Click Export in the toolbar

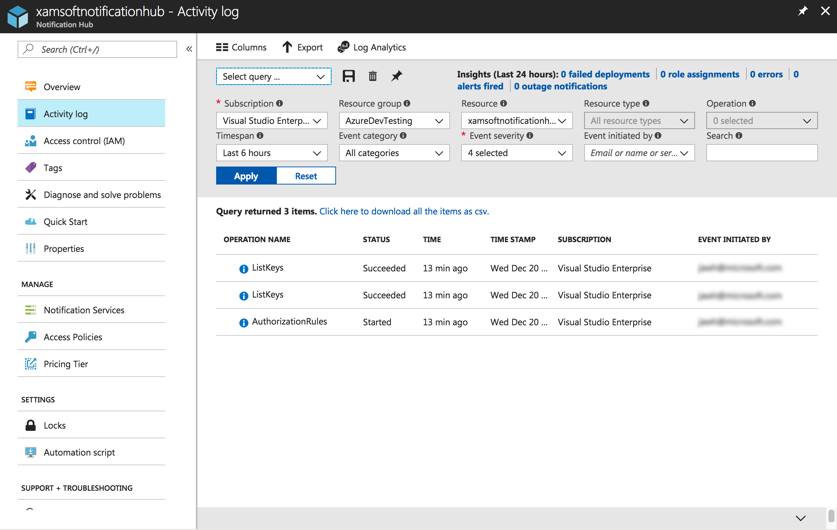(302, 47)
